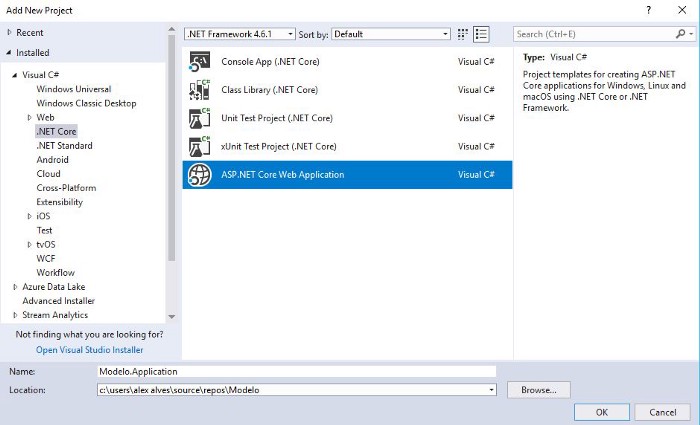Select Console App (.NET Core) template
Screen dimensions: 700x425
click(x=347, y=62)
